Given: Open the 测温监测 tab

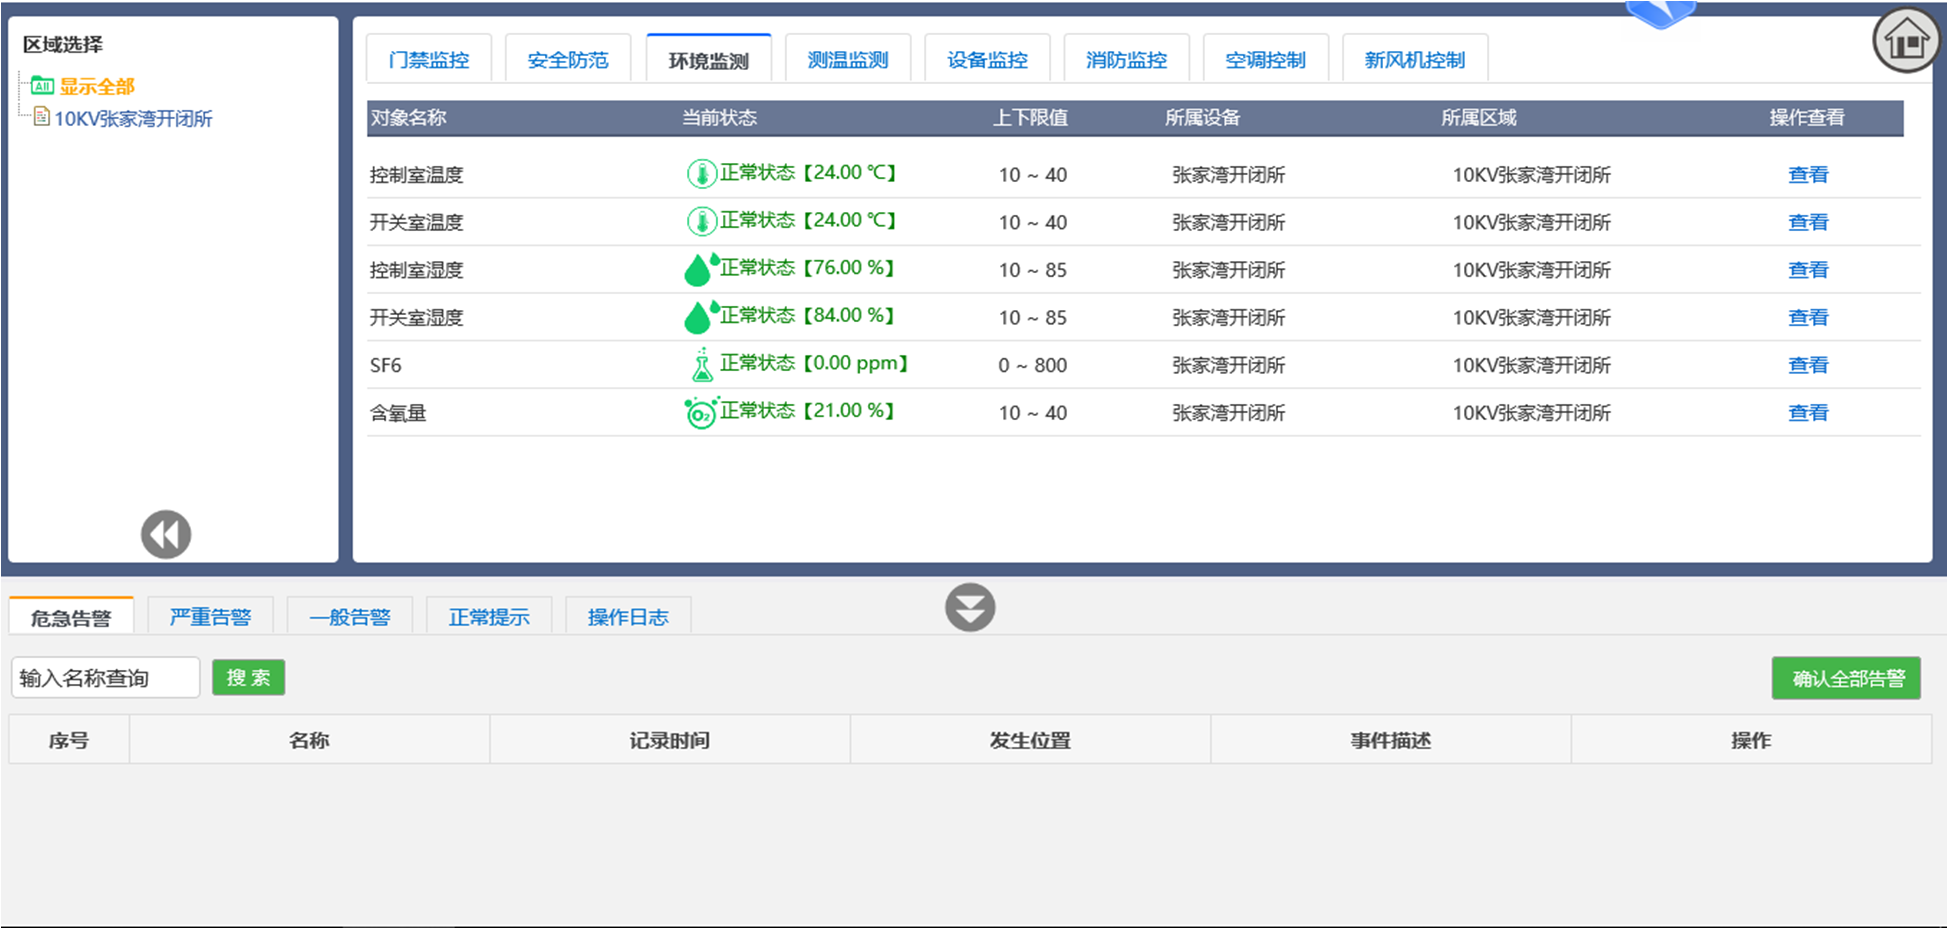Looking at the screenshot, I should 848,59.
